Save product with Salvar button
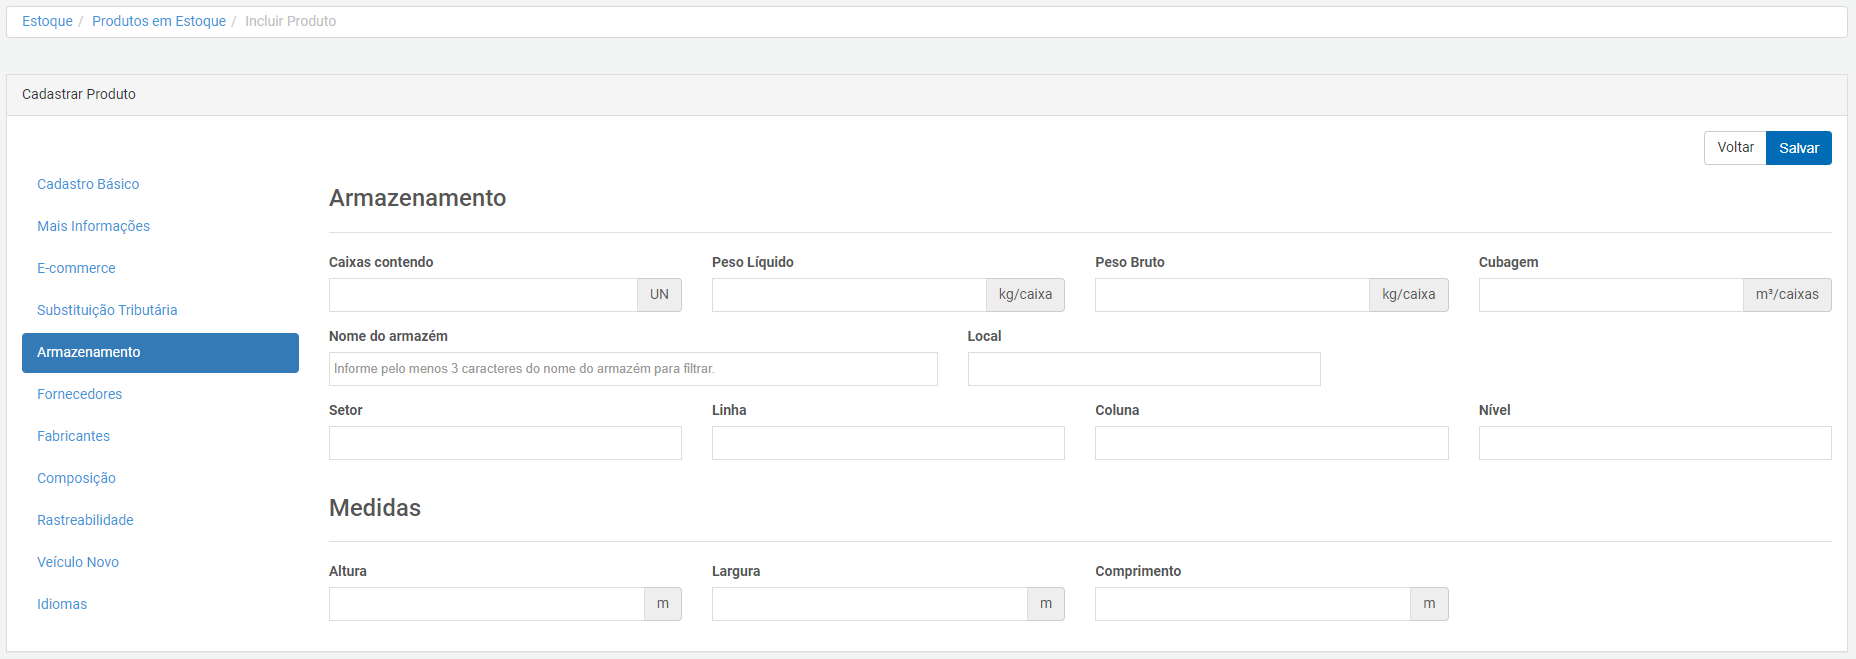 pos(1799,148)
